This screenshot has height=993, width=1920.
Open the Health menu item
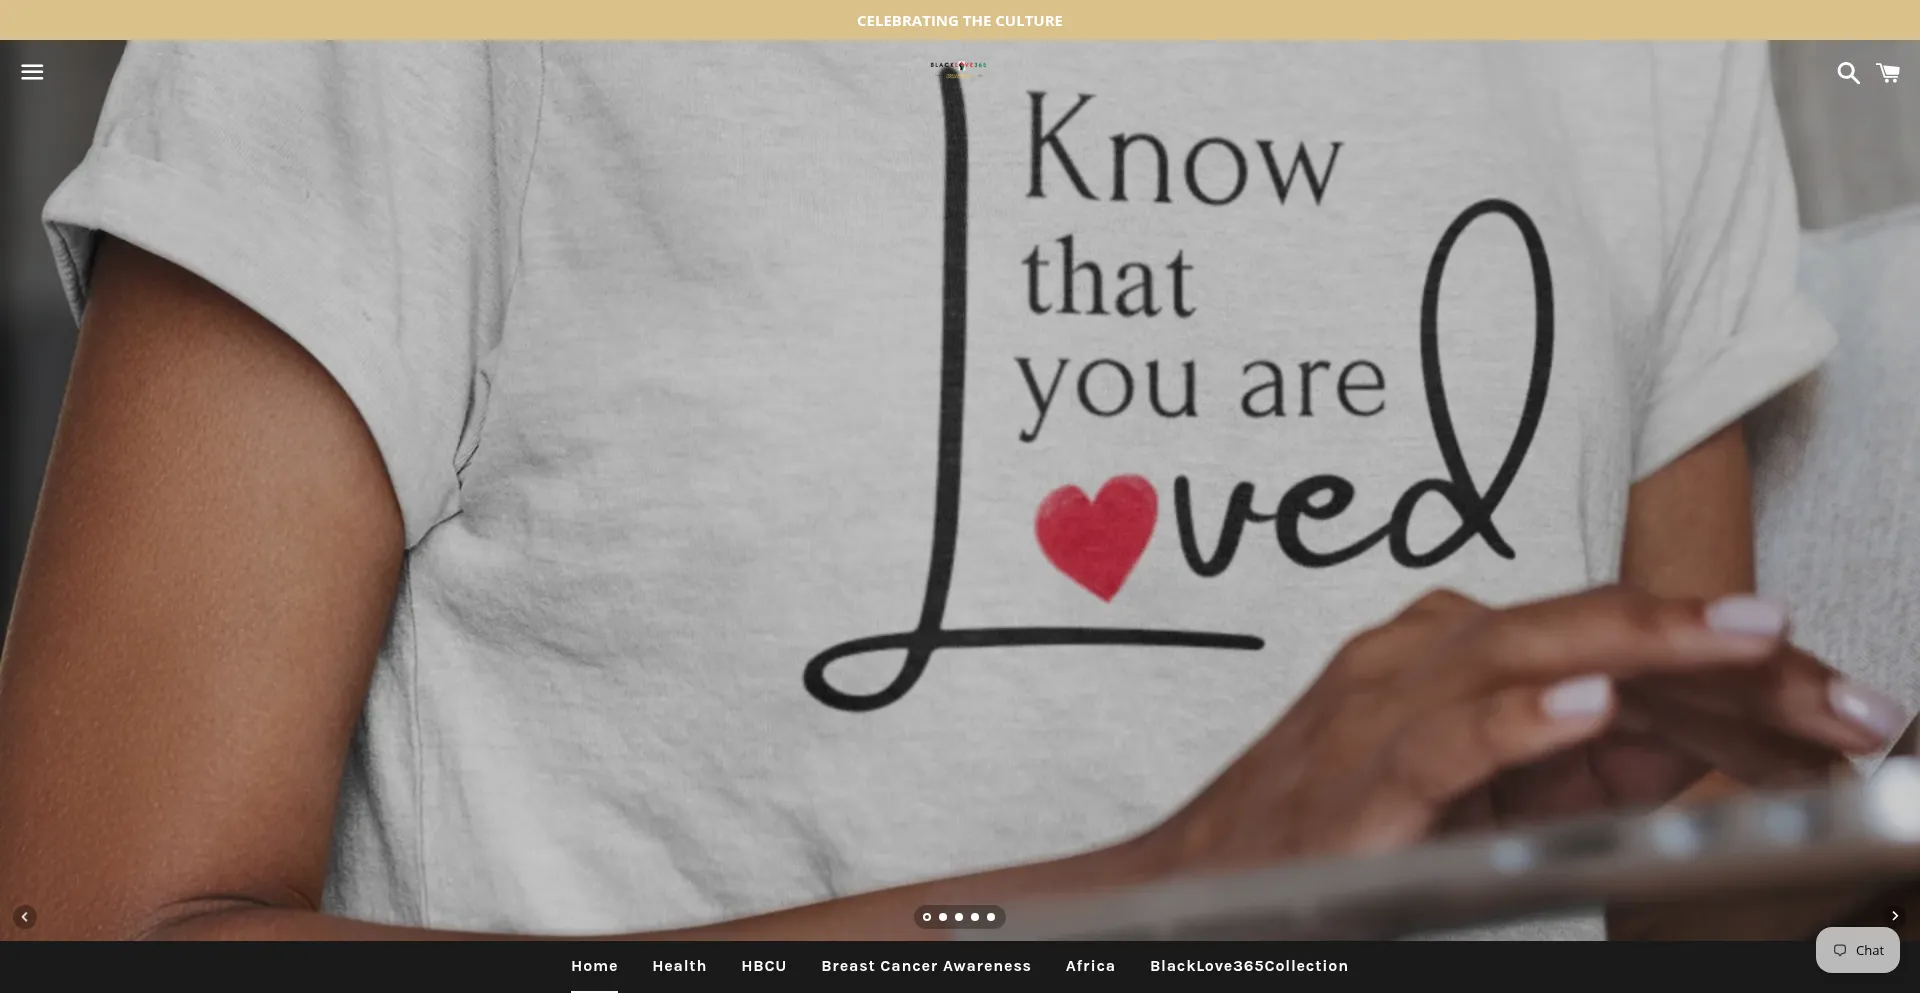click(679, 966)
